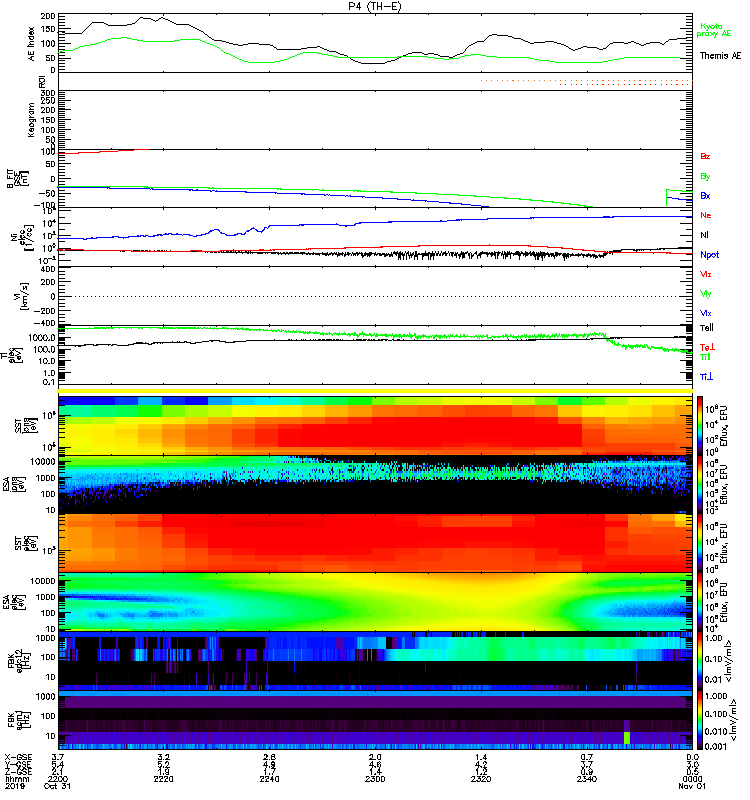The image size is (750, 800).
Task: Click the 2200 time tick label
Action: (x=58, y=779)
